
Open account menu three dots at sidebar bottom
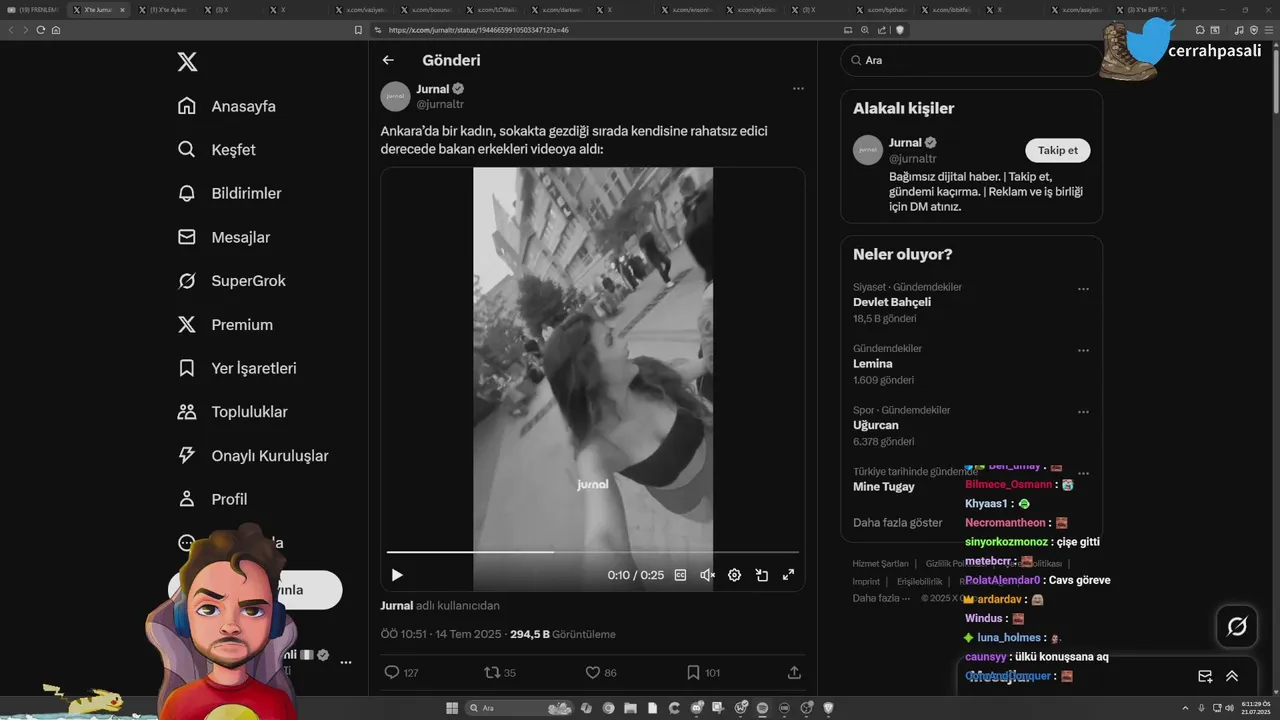point(346,662)
